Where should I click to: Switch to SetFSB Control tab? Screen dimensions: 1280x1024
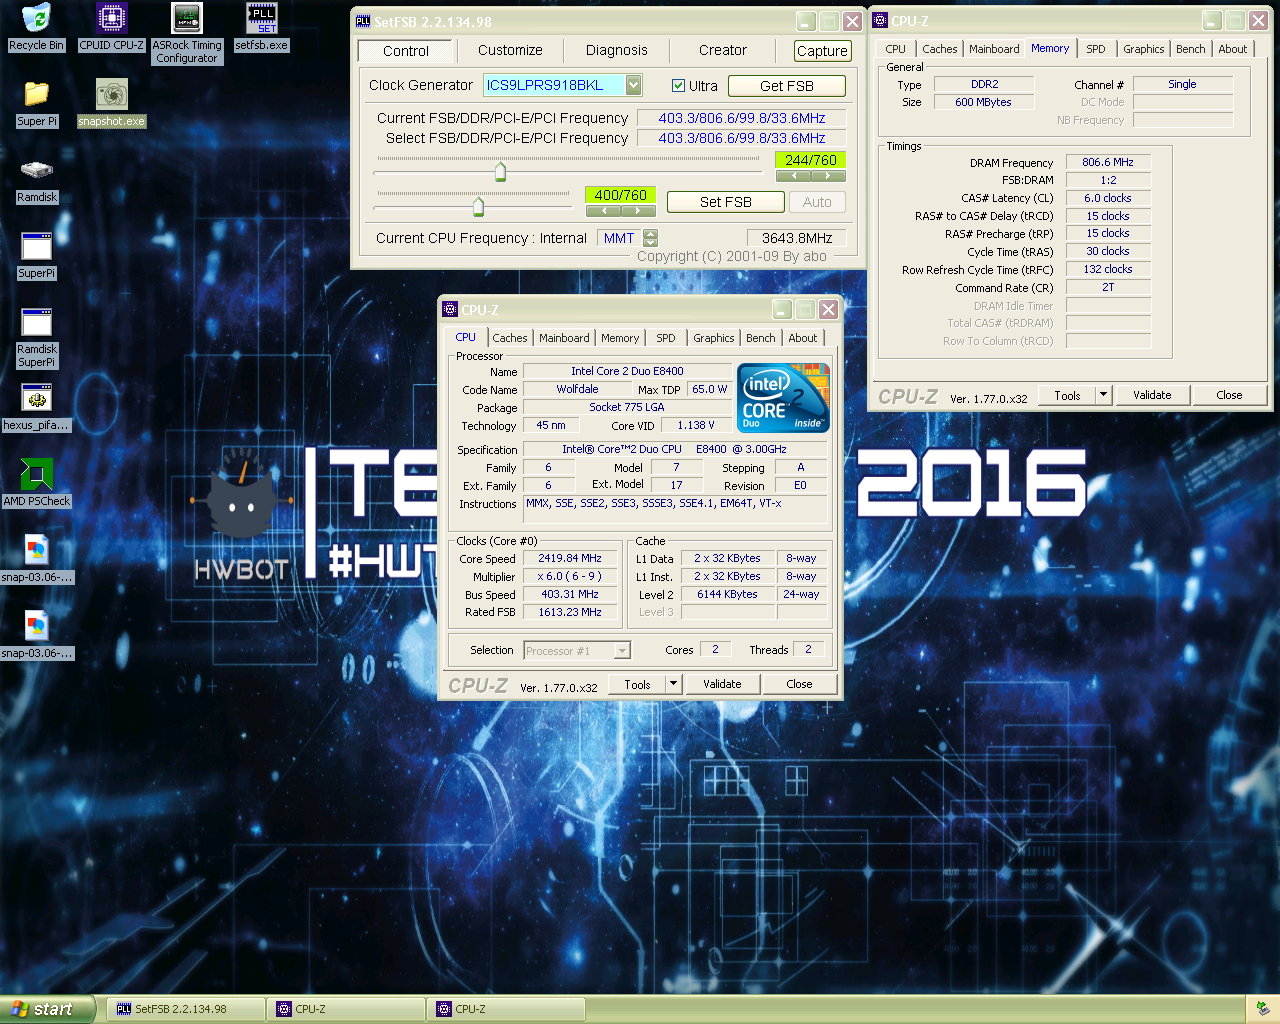pos(406,51)
